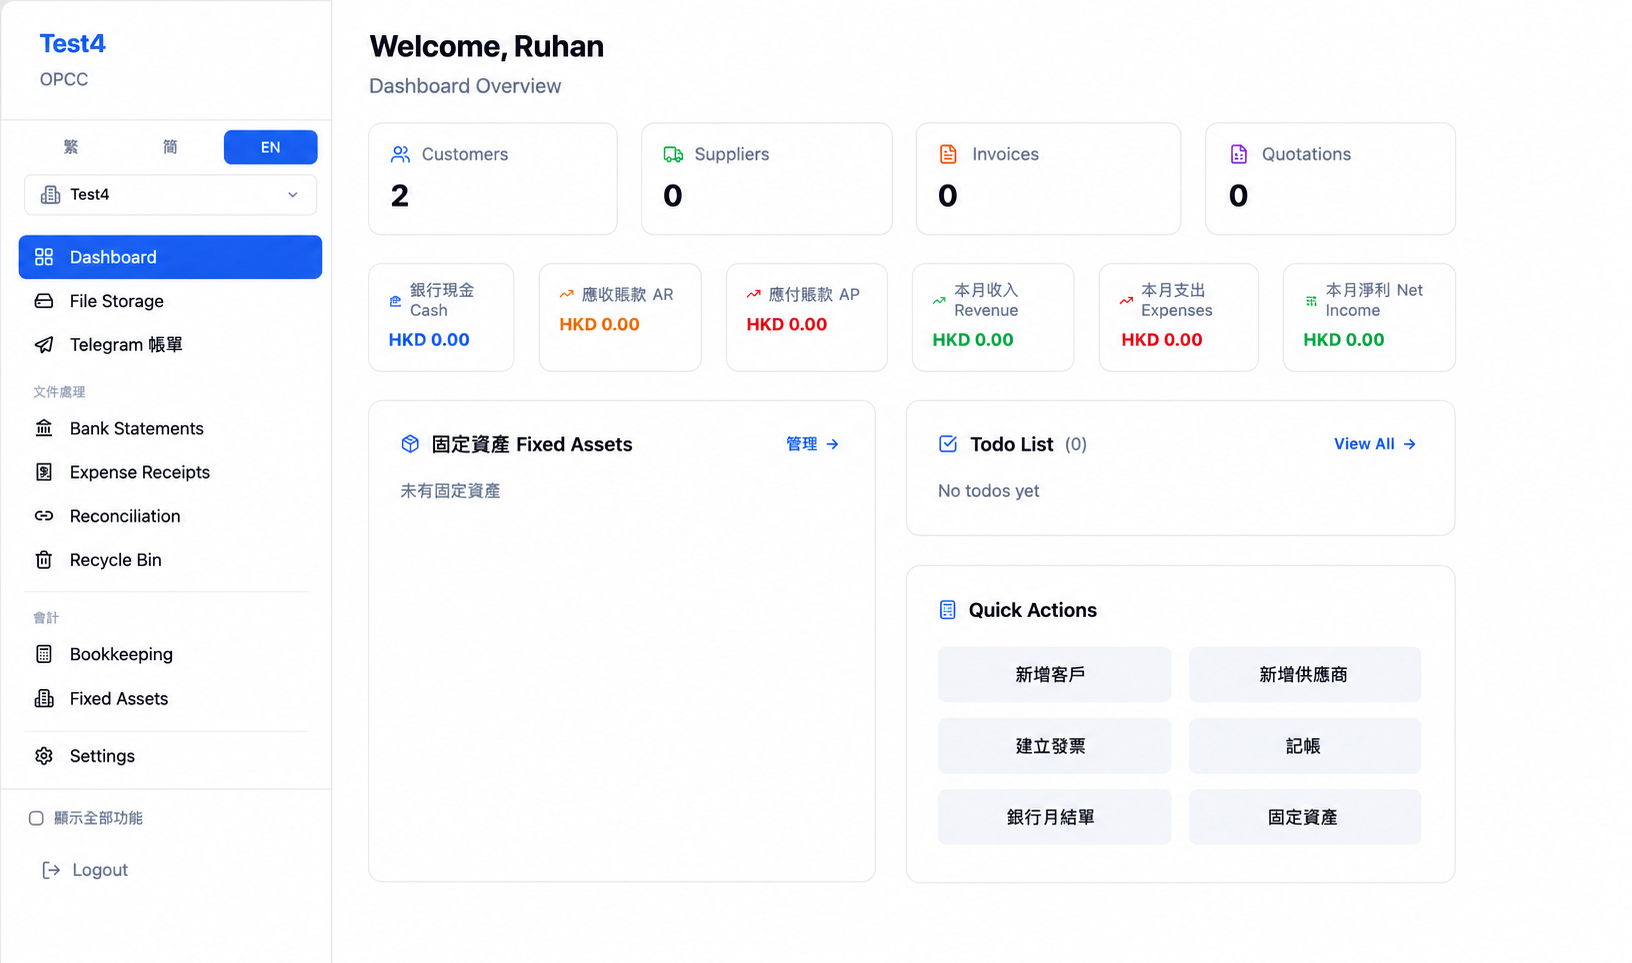Image resolution: width=1632 pixels, height=963 pixels.
Task: Click the Logout arrow icon
Action: (51, 870)
